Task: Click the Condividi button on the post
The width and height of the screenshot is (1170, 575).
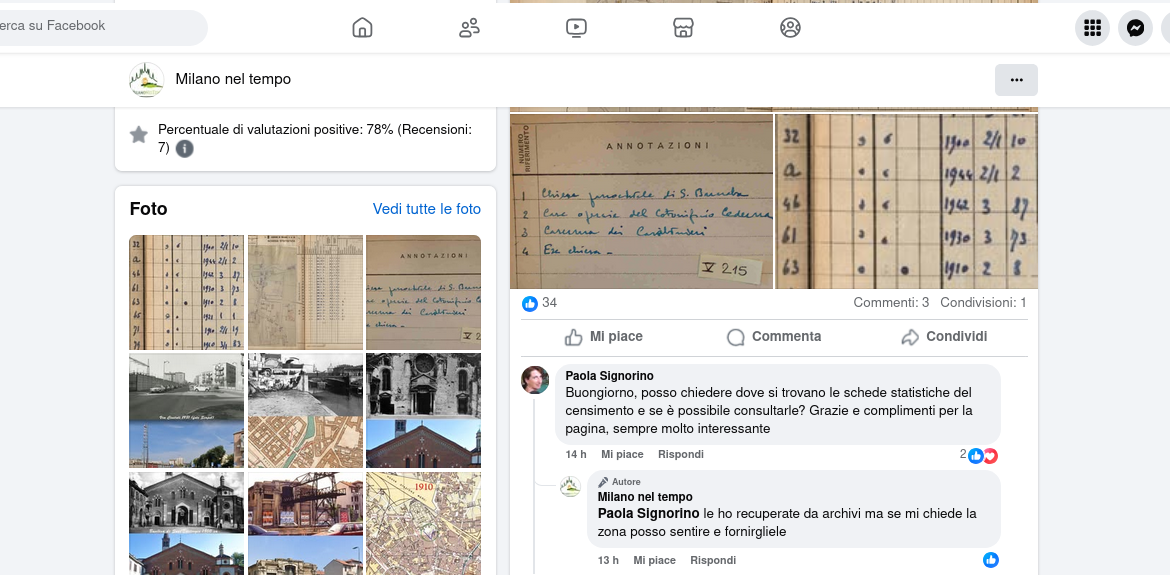Action: (944, 337)
